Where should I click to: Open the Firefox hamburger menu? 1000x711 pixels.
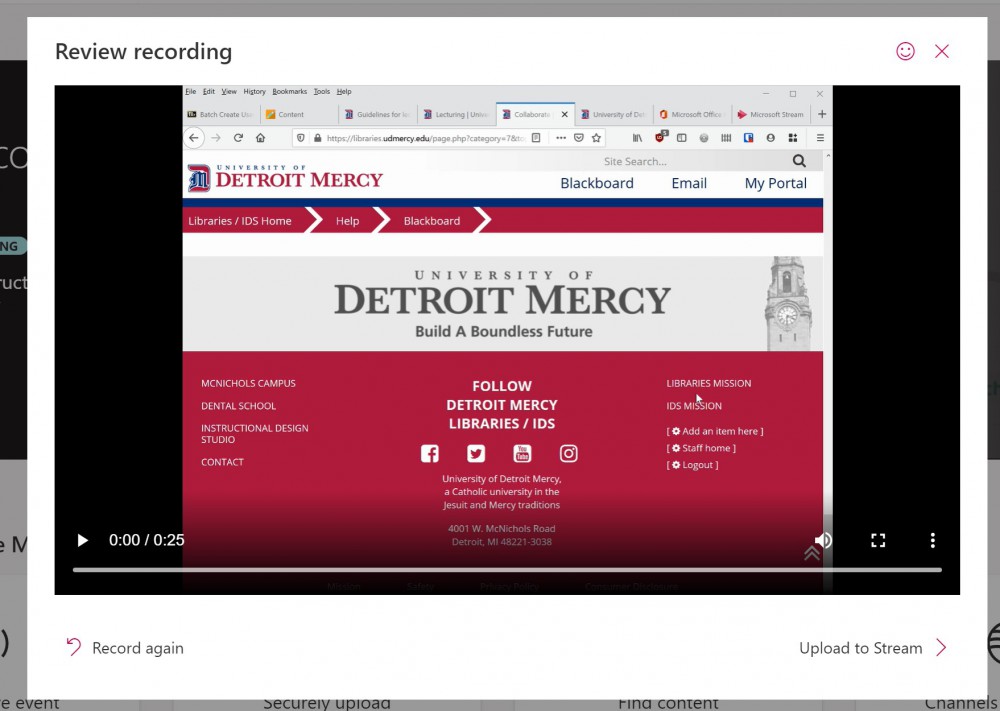[x=819, y=137]
